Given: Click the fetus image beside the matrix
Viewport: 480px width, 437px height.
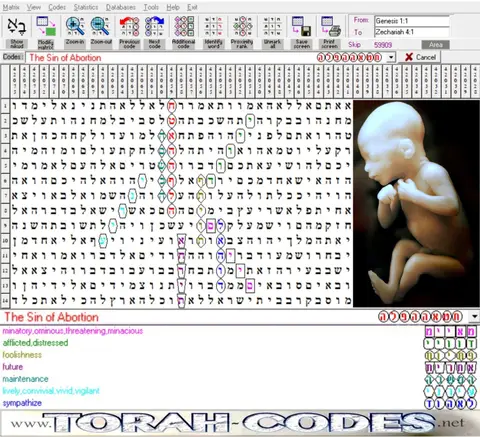Looking at the screenshot, I should coord(416,203).
